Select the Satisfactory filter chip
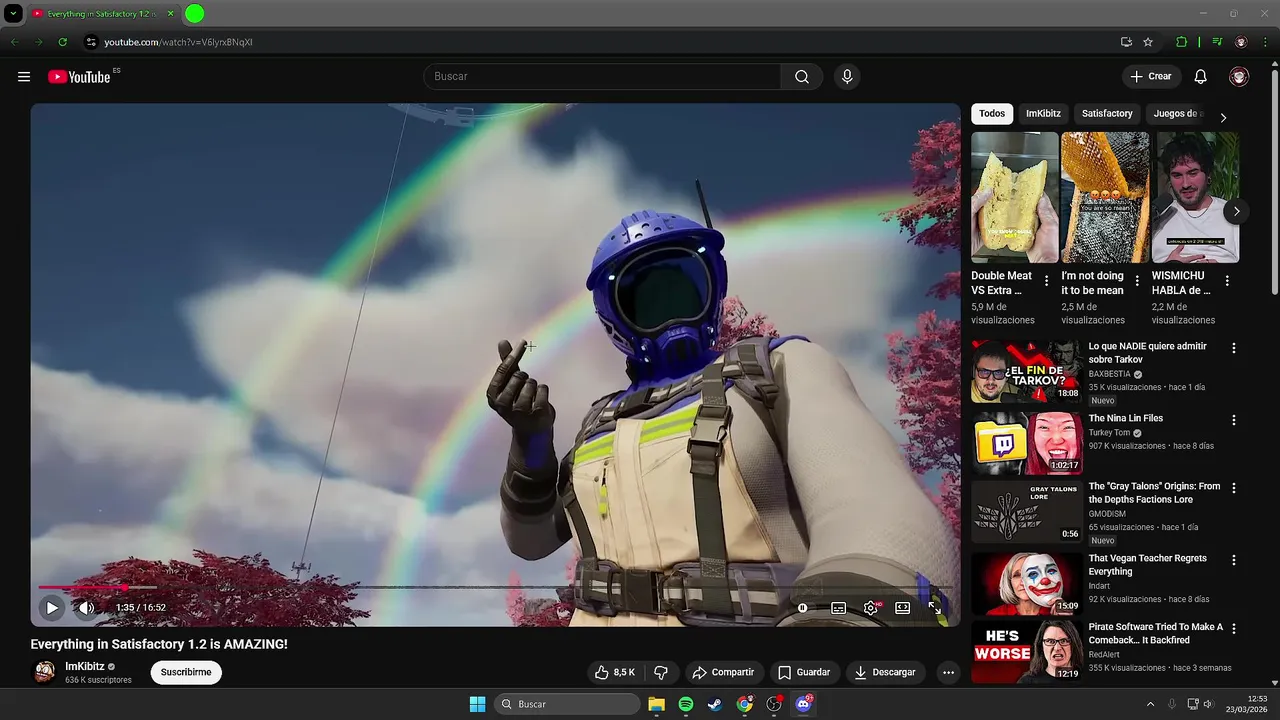This screenshot has width=1280, height=720. 1107,114
